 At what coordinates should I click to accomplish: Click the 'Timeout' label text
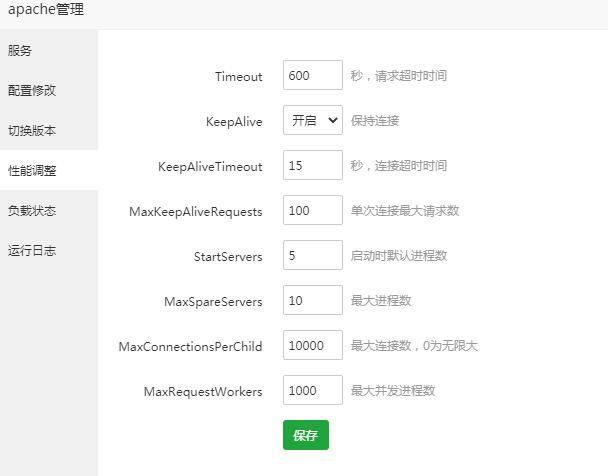(238, 76)
